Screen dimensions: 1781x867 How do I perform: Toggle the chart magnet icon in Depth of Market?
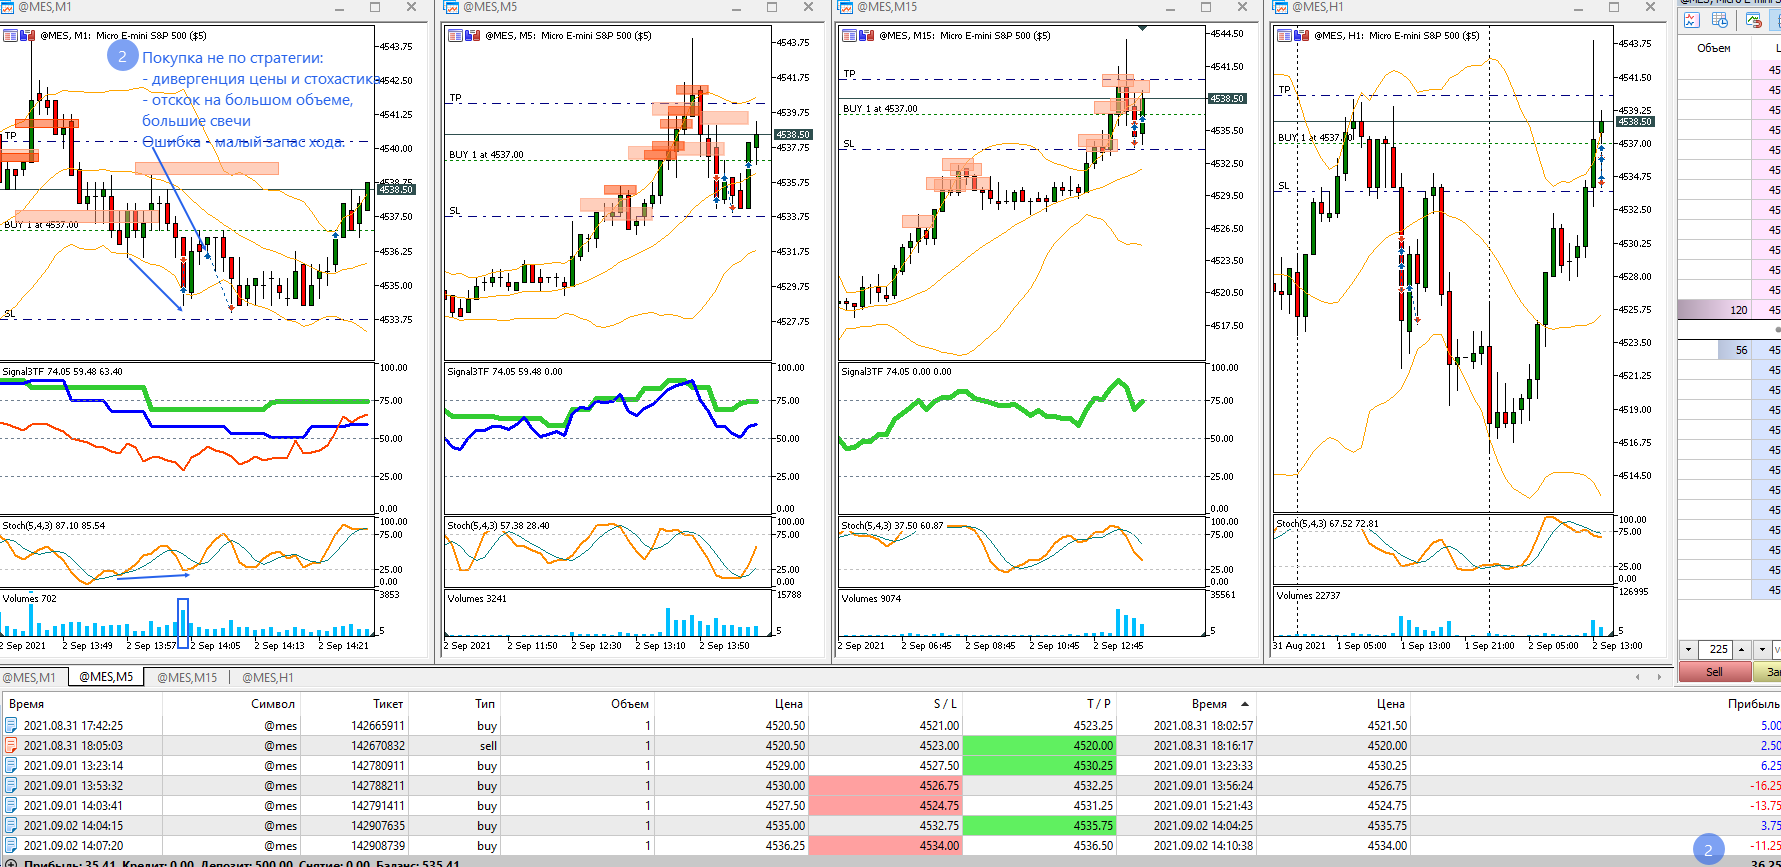pos(1754,20)
